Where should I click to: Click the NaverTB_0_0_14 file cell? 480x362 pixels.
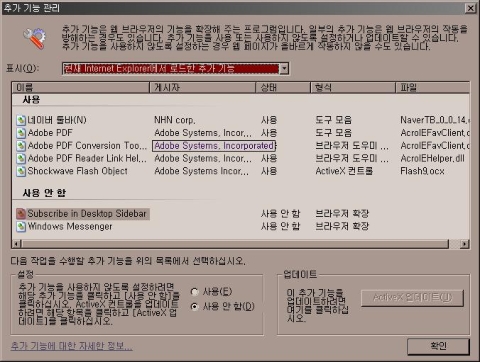tap(435, 120)
